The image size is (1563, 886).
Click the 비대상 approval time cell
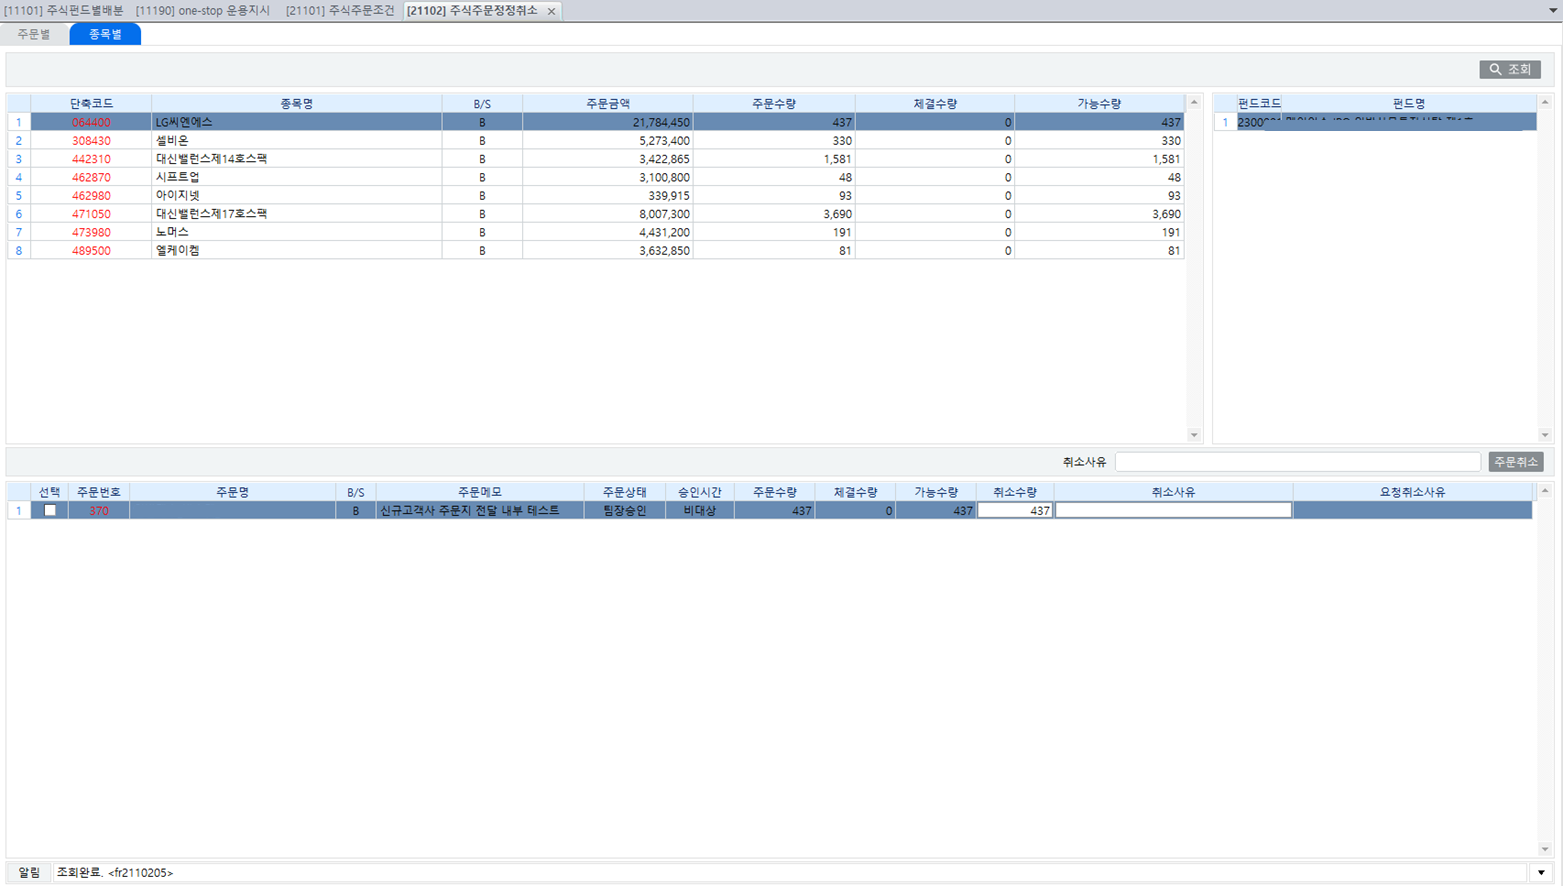click(699, 510)
